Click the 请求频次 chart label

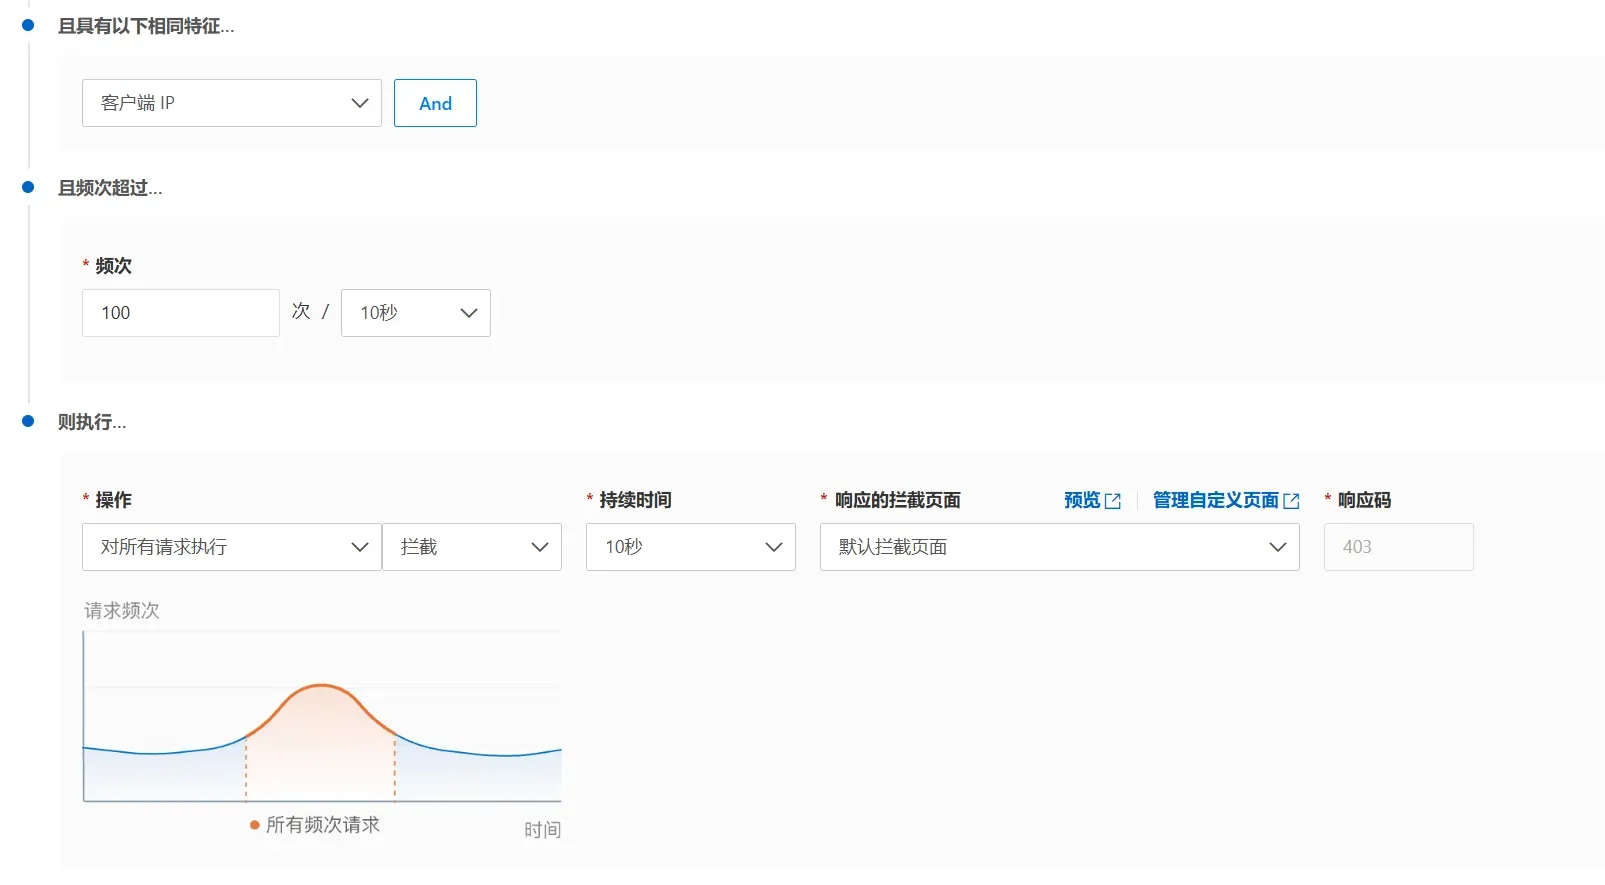pos(122,611)
